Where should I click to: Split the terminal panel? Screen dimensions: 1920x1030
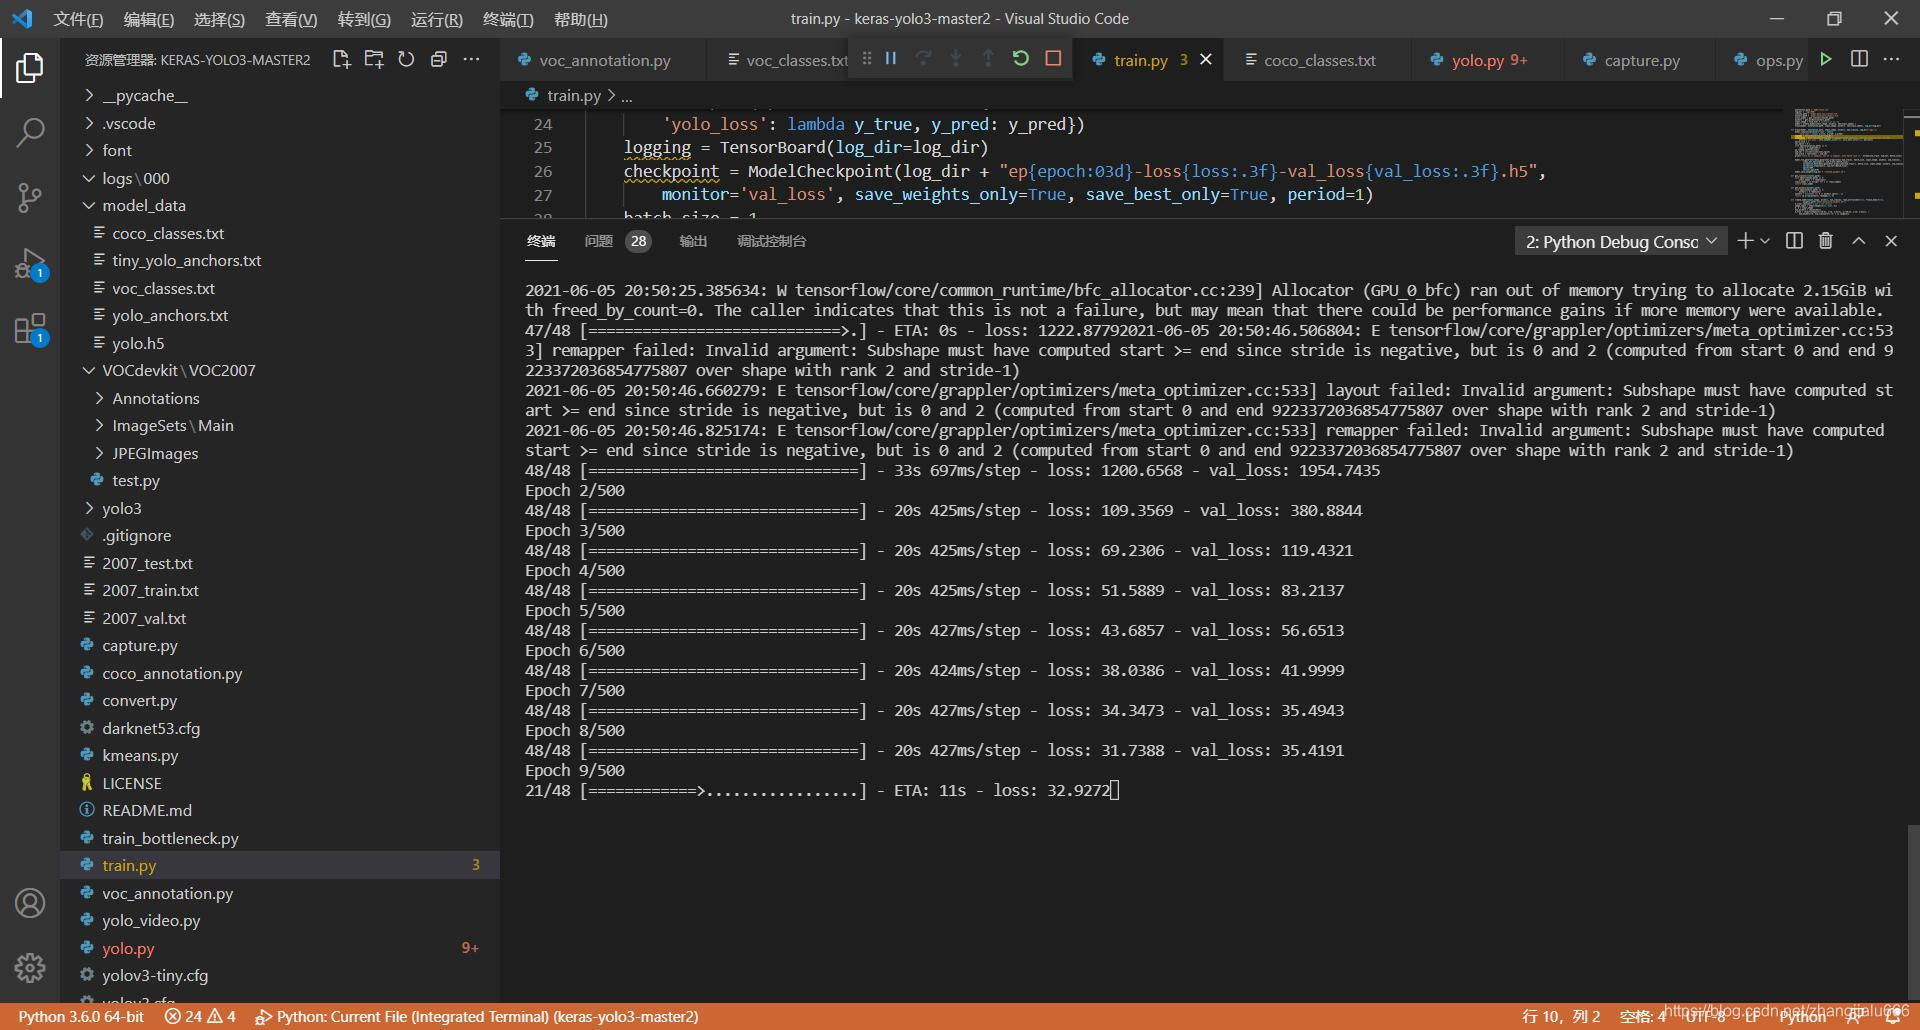point(1794,241)
